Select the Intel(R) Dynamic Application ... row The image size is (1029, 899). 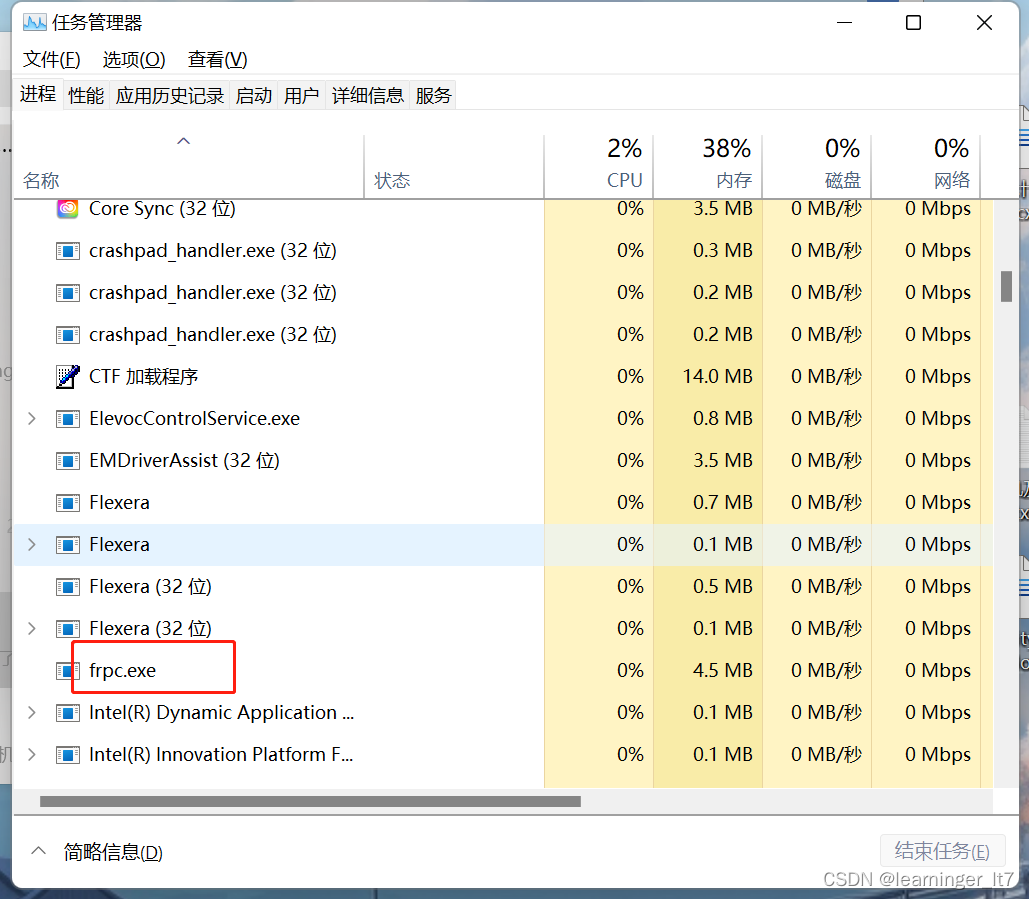(x=503, y=713)
